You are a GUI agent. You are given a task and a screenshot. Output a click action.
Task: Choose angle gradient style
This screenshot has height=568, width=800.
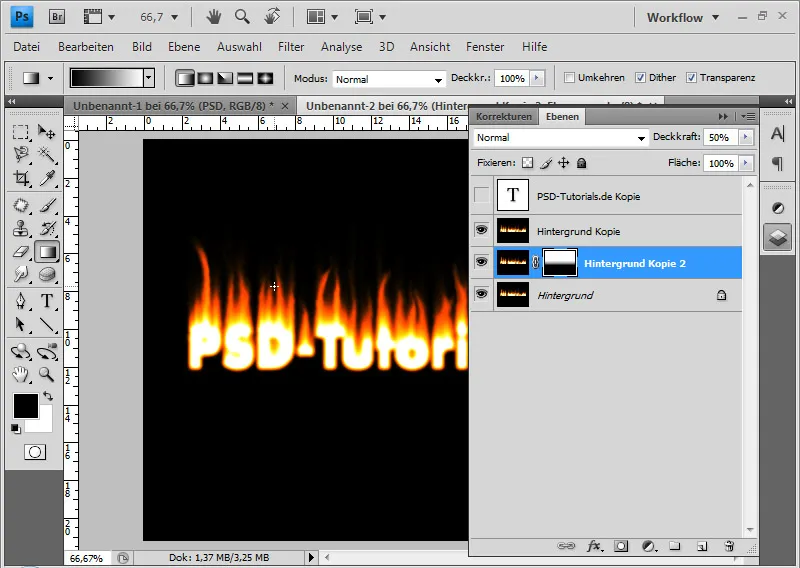pos(225,78)
